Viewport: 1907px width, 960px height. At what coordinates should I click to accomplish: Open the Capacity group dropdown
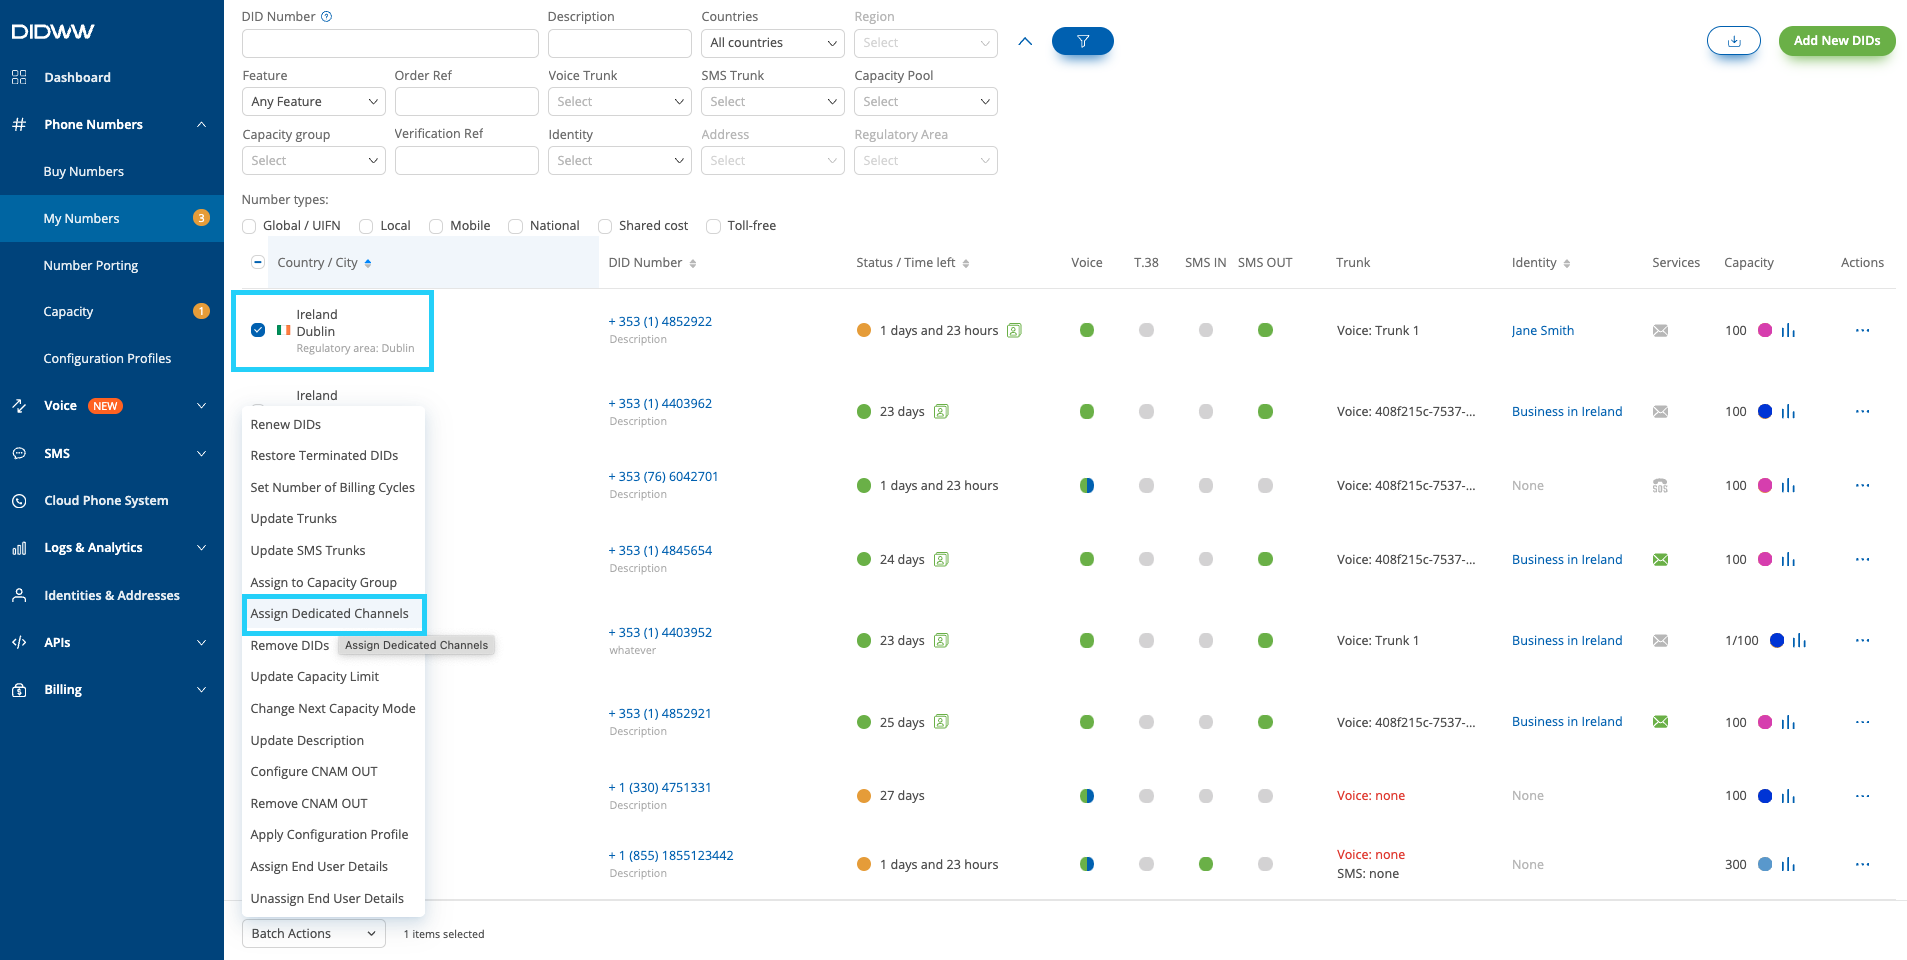click(313, 161)
